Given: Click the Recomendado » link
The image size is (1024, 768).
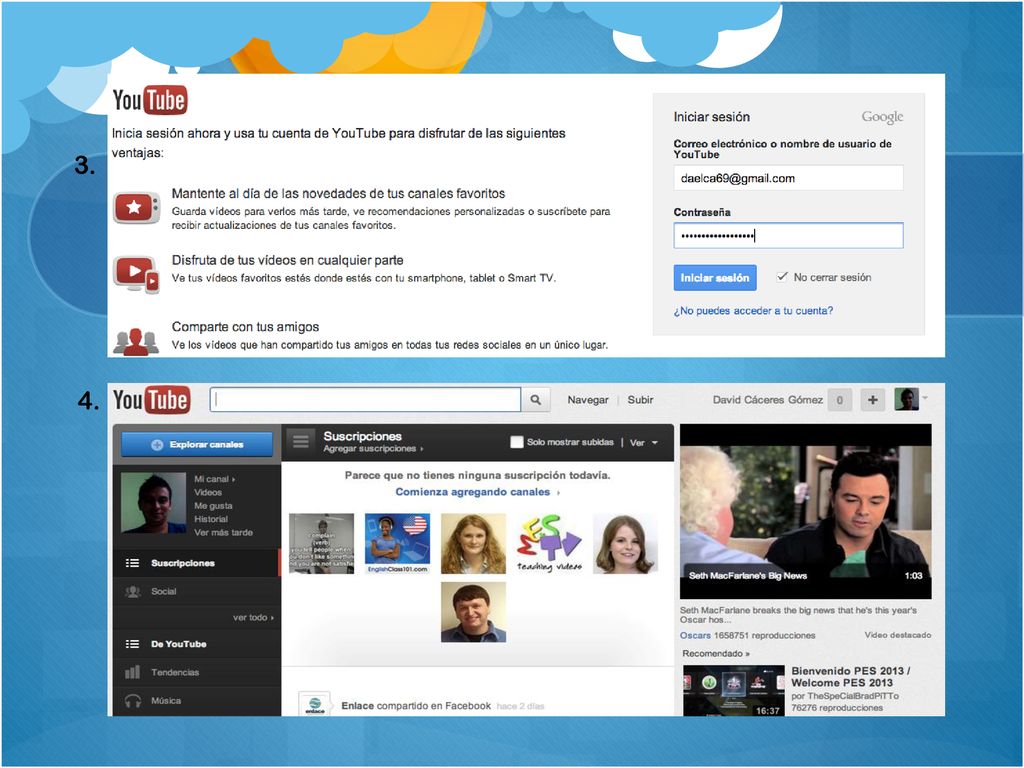Looking at the screenshot, I should pyautogui.click(x=716, y=653).
